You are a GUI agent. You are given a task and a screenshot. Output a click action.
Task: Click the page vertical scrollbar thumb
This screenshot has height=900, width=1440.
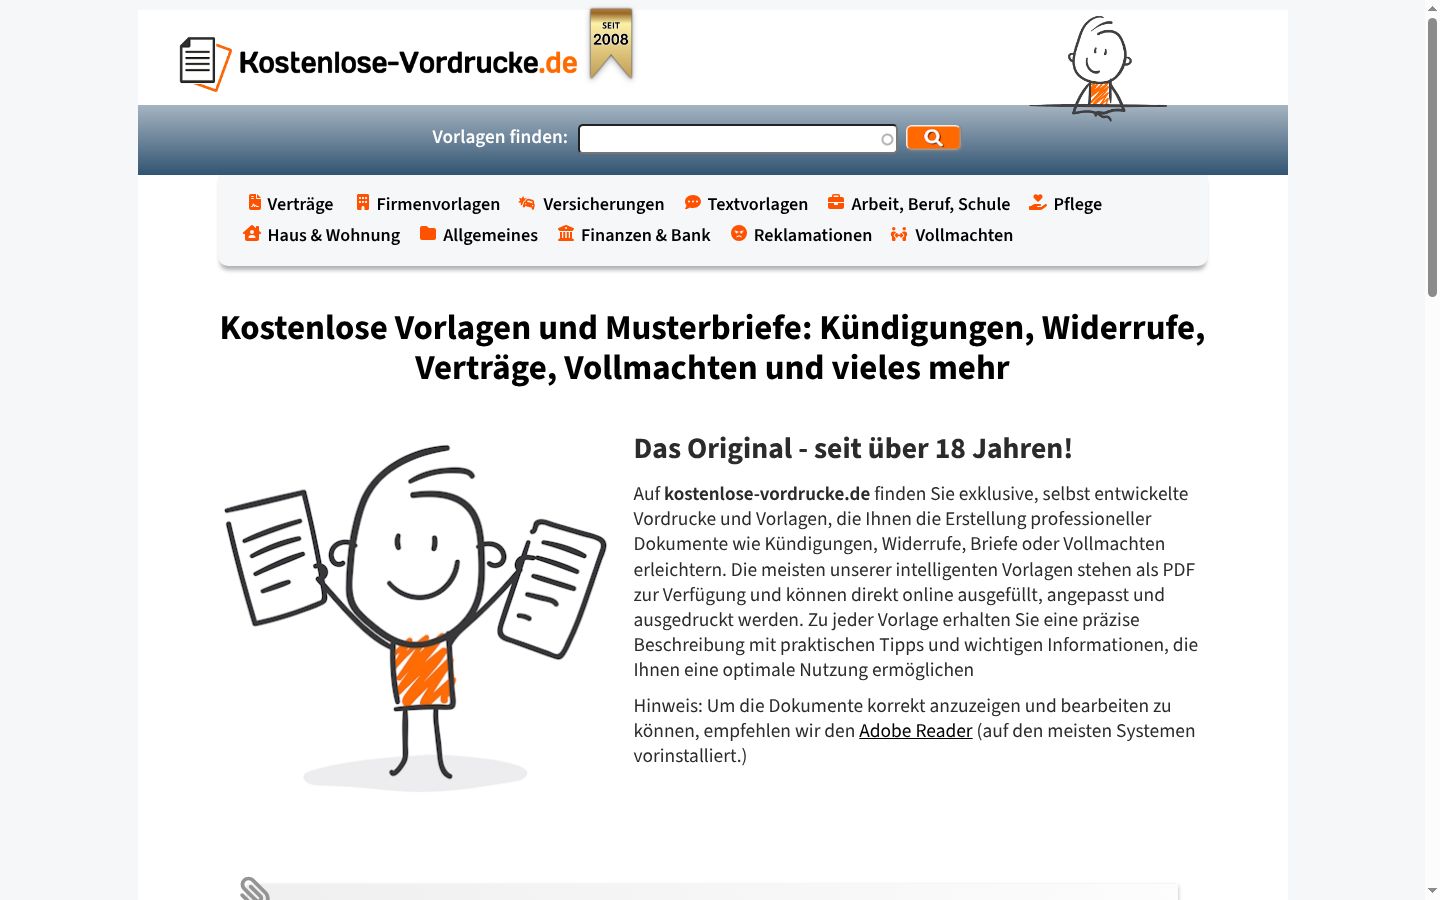(1432, 157)
